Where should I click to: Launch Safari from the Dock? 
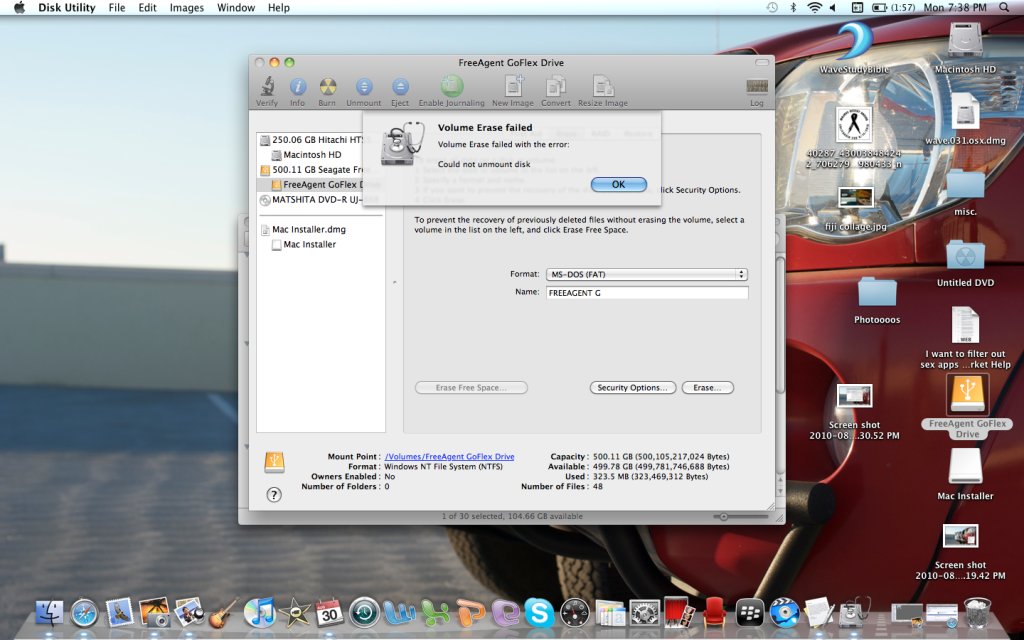[84, 613]
